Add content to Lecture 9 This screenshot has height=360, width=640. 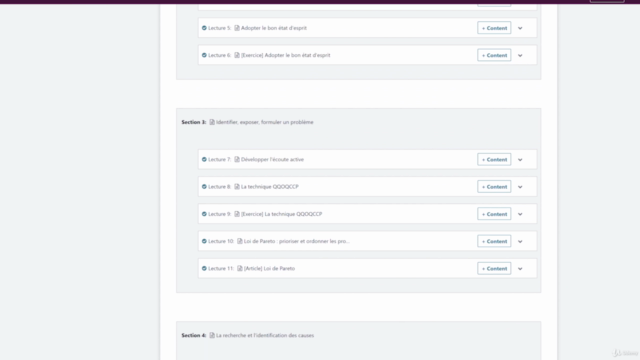click(x=494, y=214)
